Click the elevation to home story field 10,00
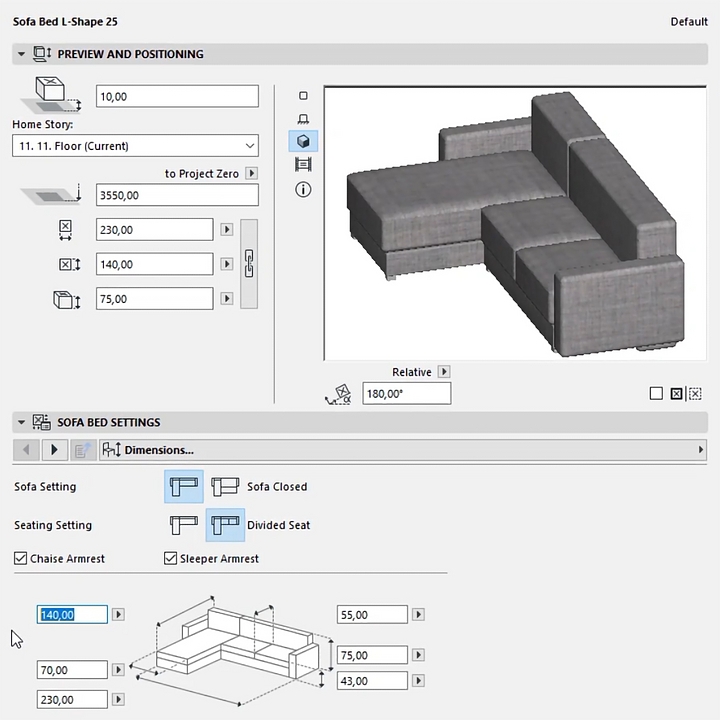Viewport: 720px width, 720px height. (177, 96)
